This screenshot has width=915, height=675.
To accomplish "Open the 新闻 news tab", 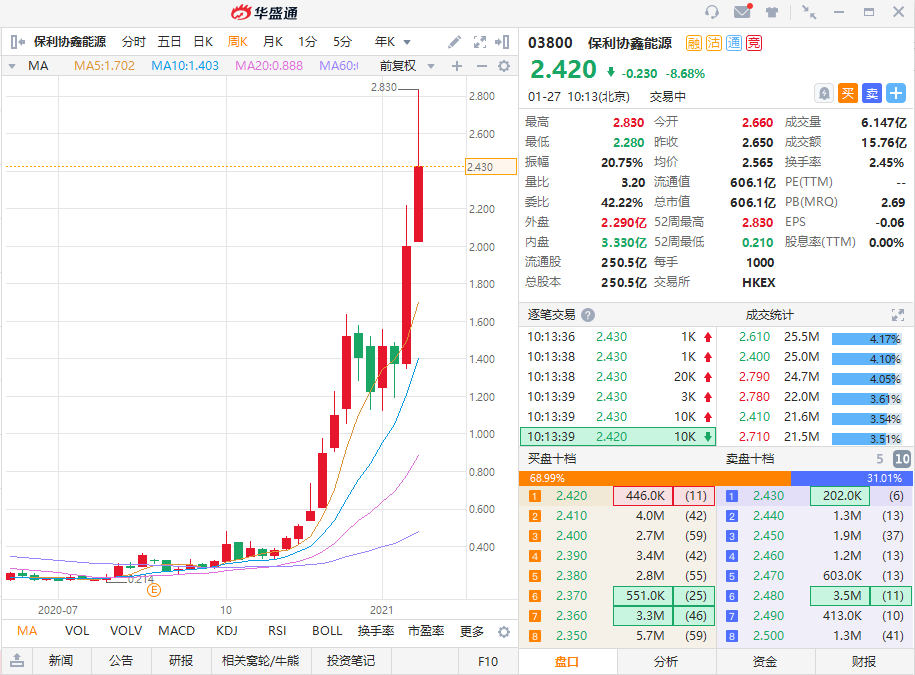I will 61,660.
